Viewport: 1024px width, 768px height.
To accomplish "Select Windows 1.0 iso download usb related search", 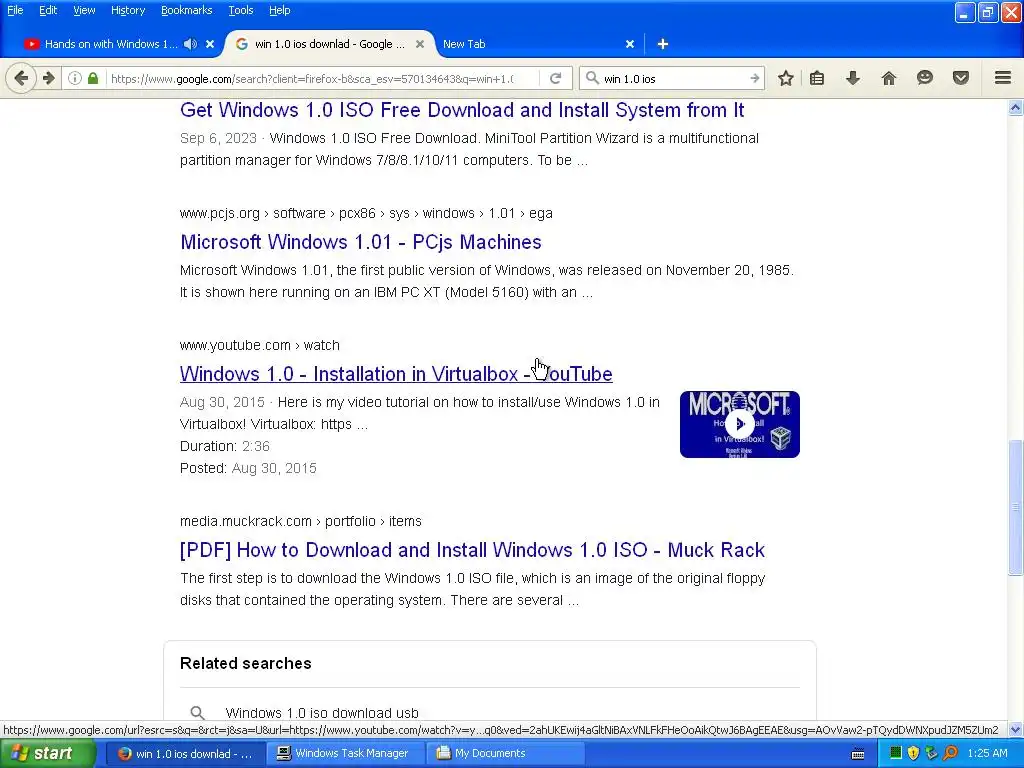I will 322,712.
